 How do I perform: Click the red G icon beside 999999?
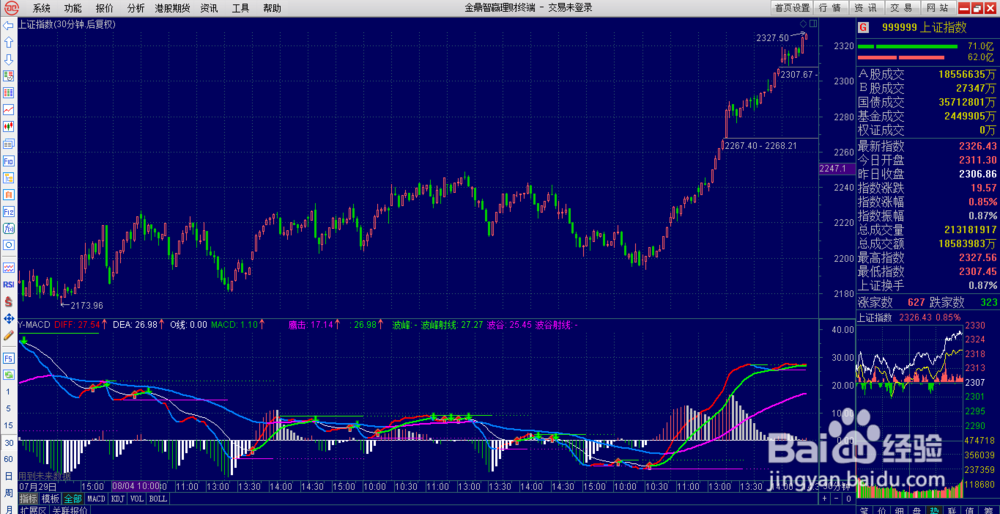pyautogui.click(x=863, y=27)
